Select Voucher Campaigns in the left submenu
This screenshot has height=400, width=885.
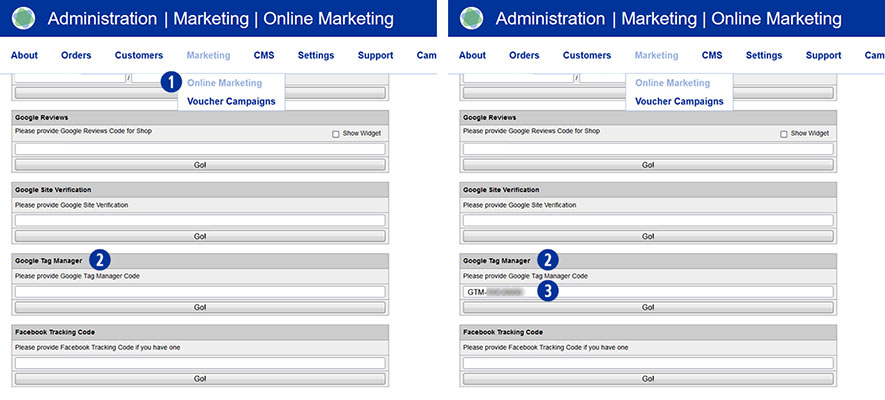[231, 101]
